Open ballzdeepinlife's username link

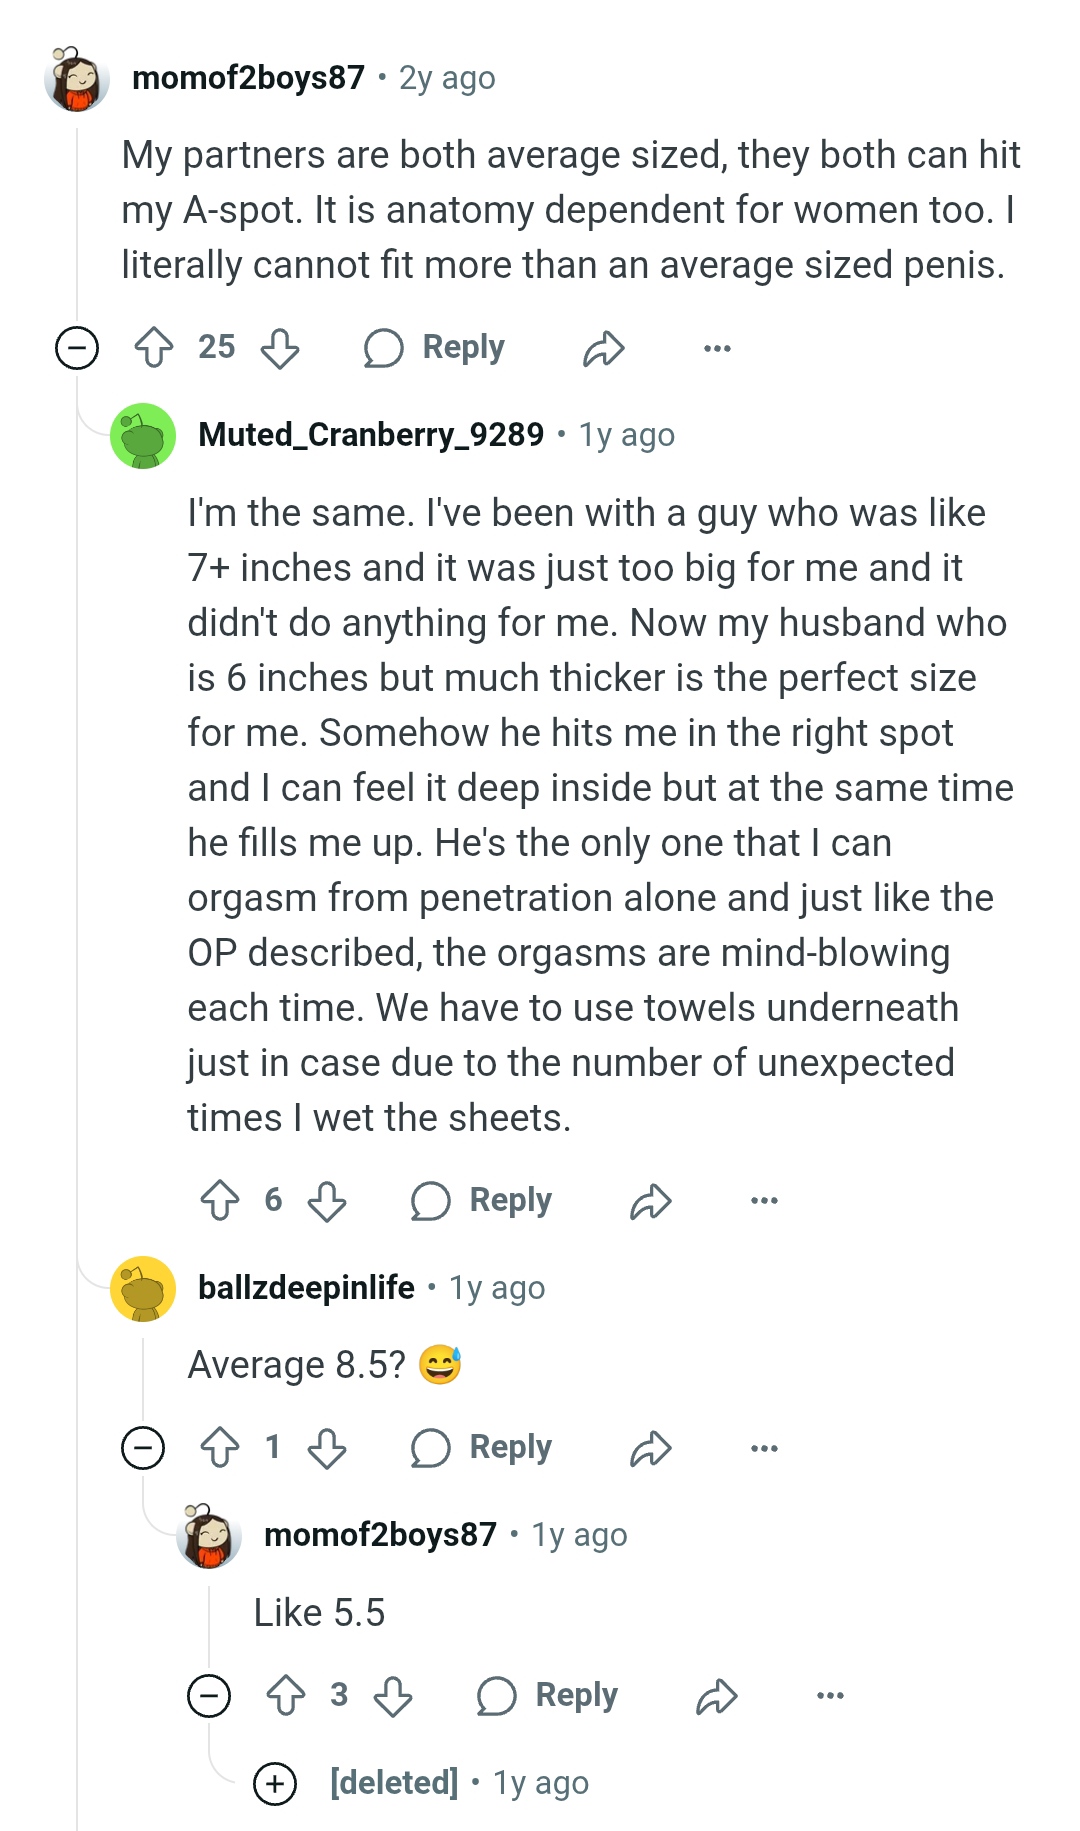pos(306,1287)
